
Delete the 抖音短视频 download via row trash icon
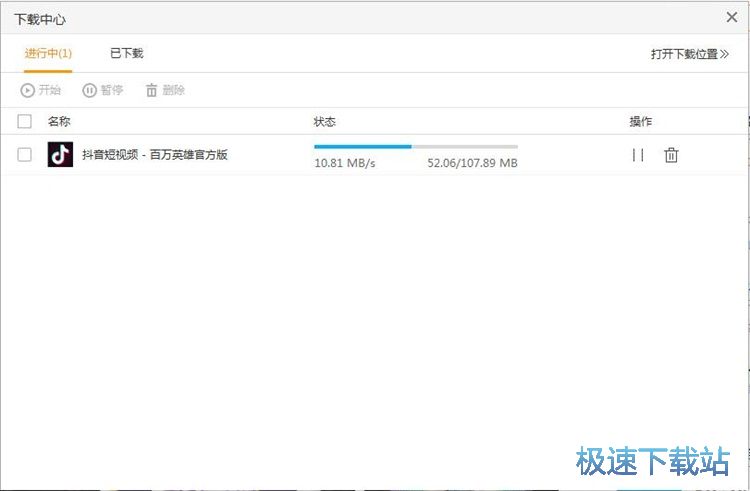(x=671, y=155)
